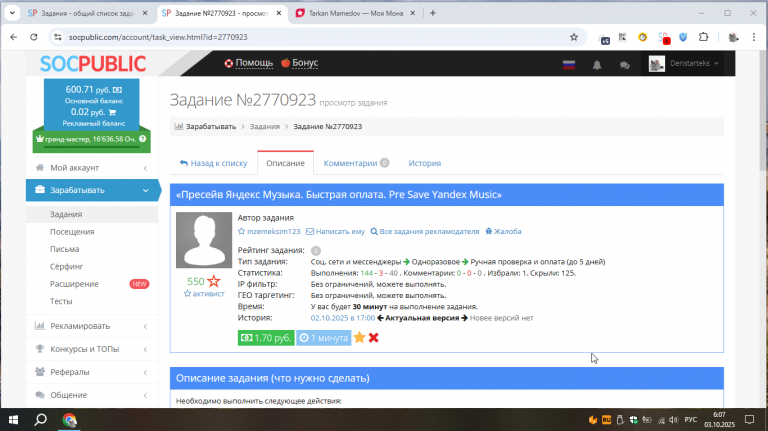Click the main balance money icon

tap(118, 90)
